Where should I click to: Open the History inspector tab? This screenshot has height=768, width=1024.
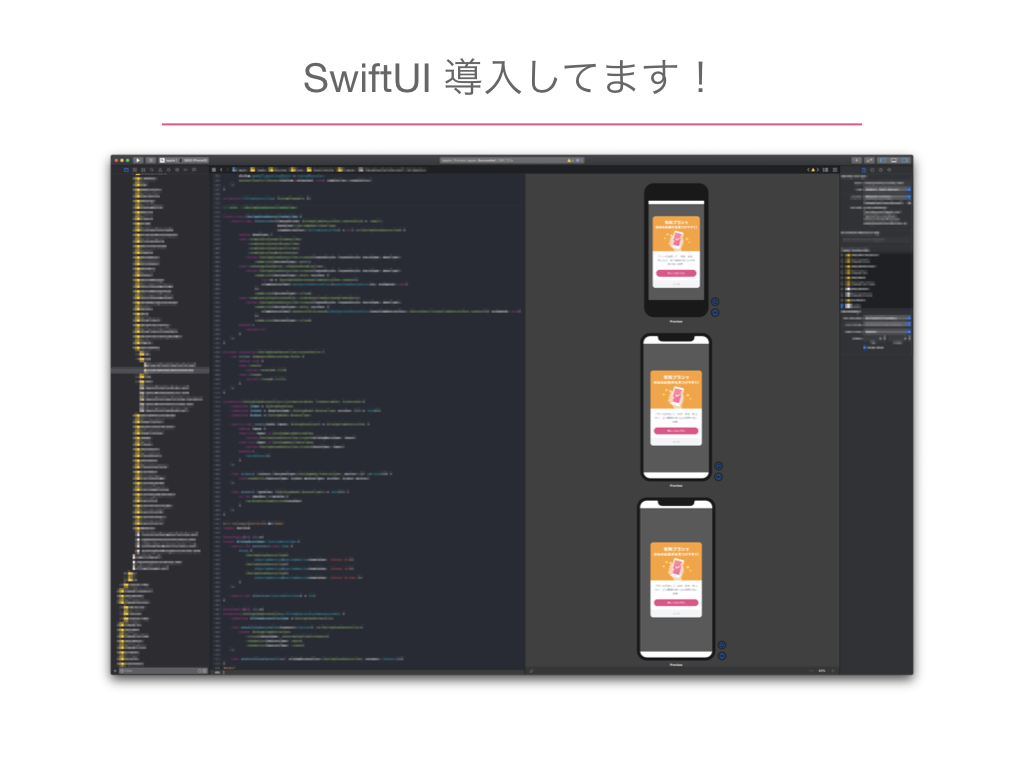pos(872,170)
